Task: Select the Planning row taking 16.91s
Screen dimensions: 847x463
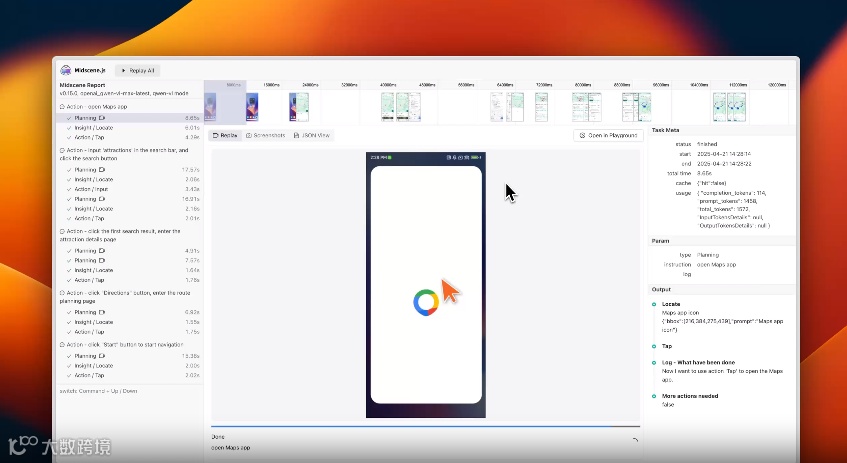Action: tap(130, 199)
